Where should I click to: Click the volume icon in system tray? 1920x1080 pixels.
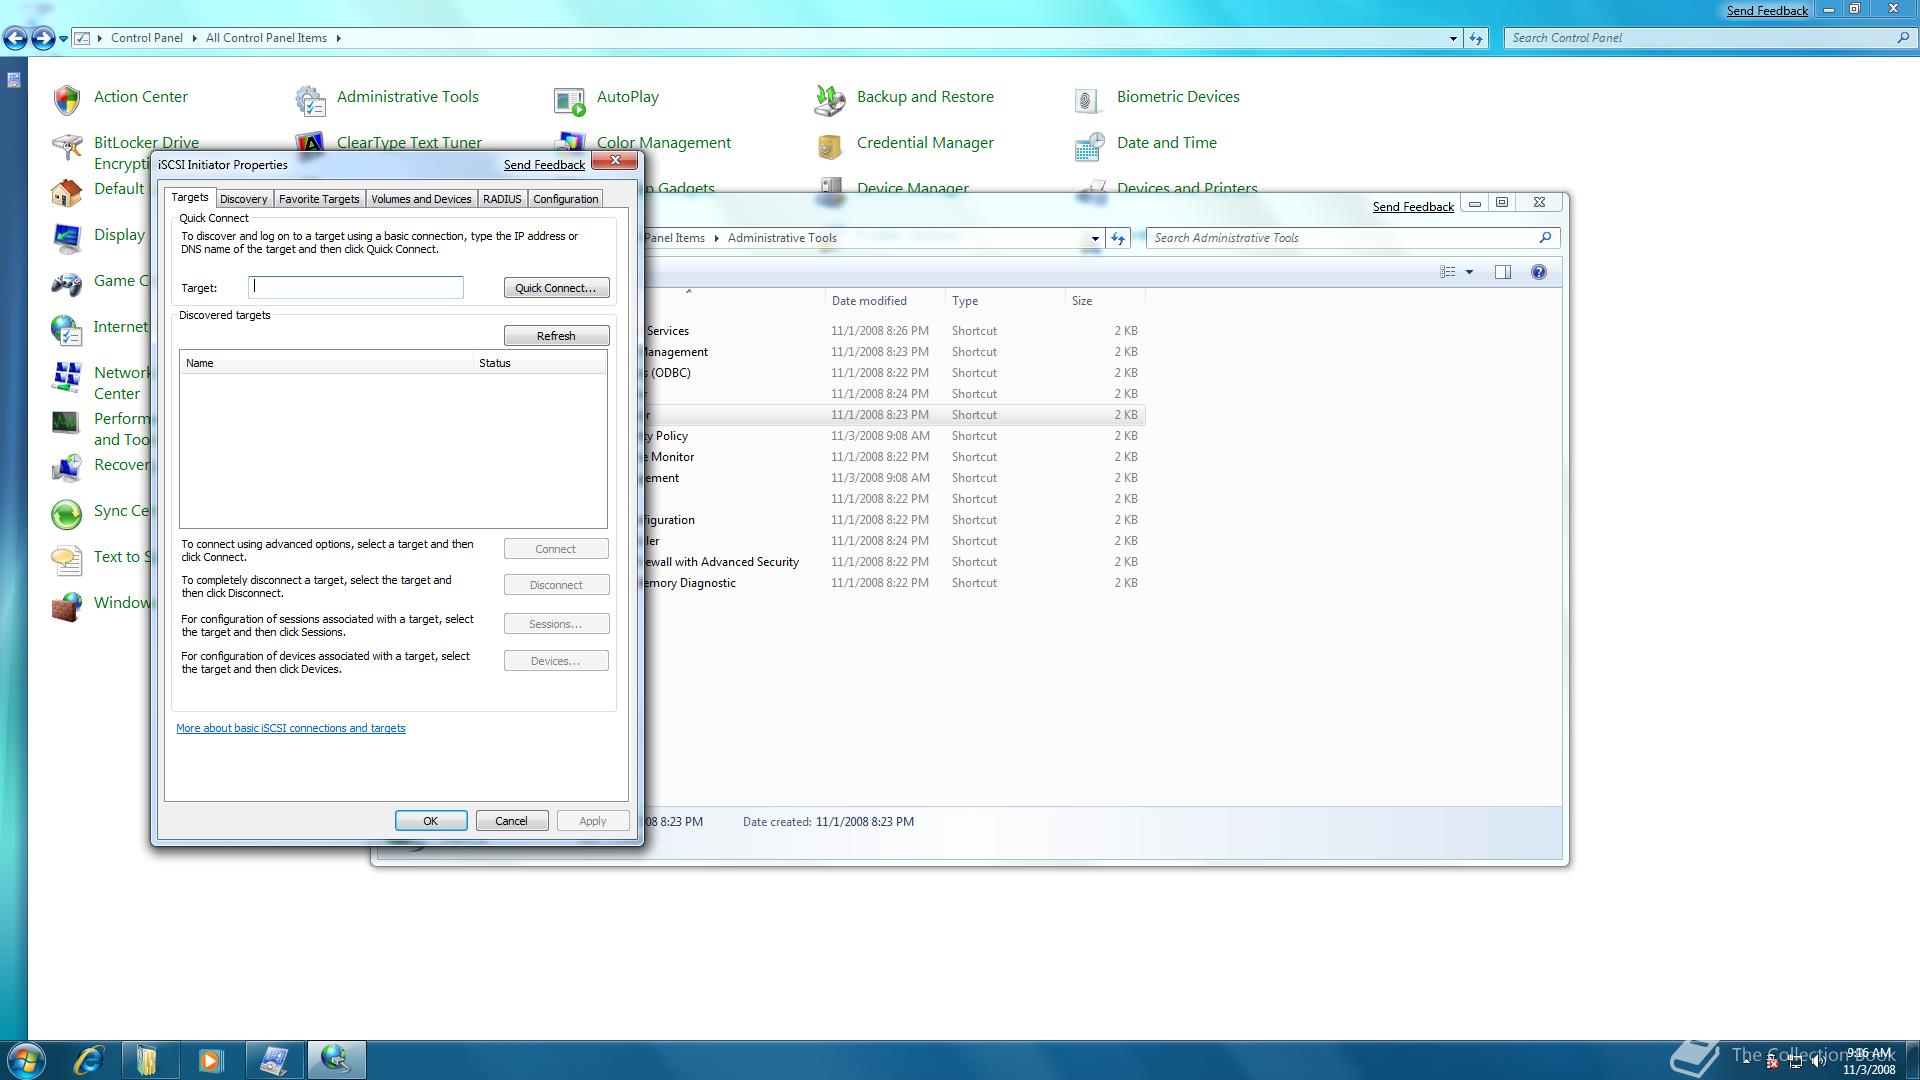point(1818,1061)
